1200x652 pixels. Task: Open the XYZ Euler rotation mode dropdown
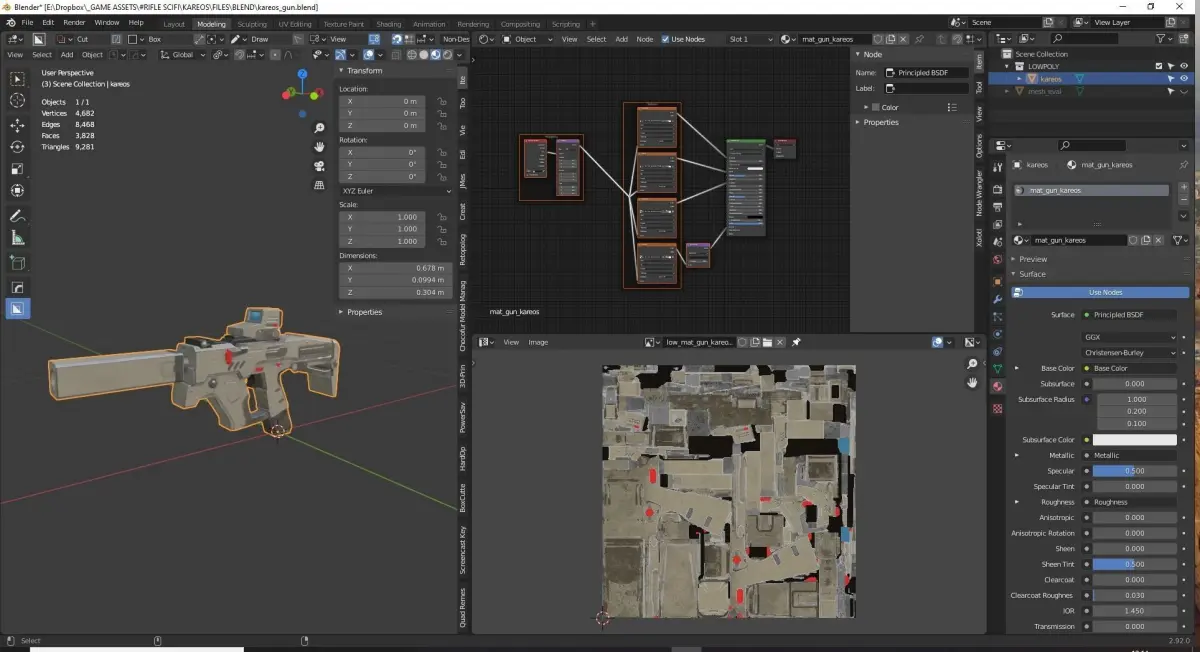pyautogui.click(x=395, y=190)
